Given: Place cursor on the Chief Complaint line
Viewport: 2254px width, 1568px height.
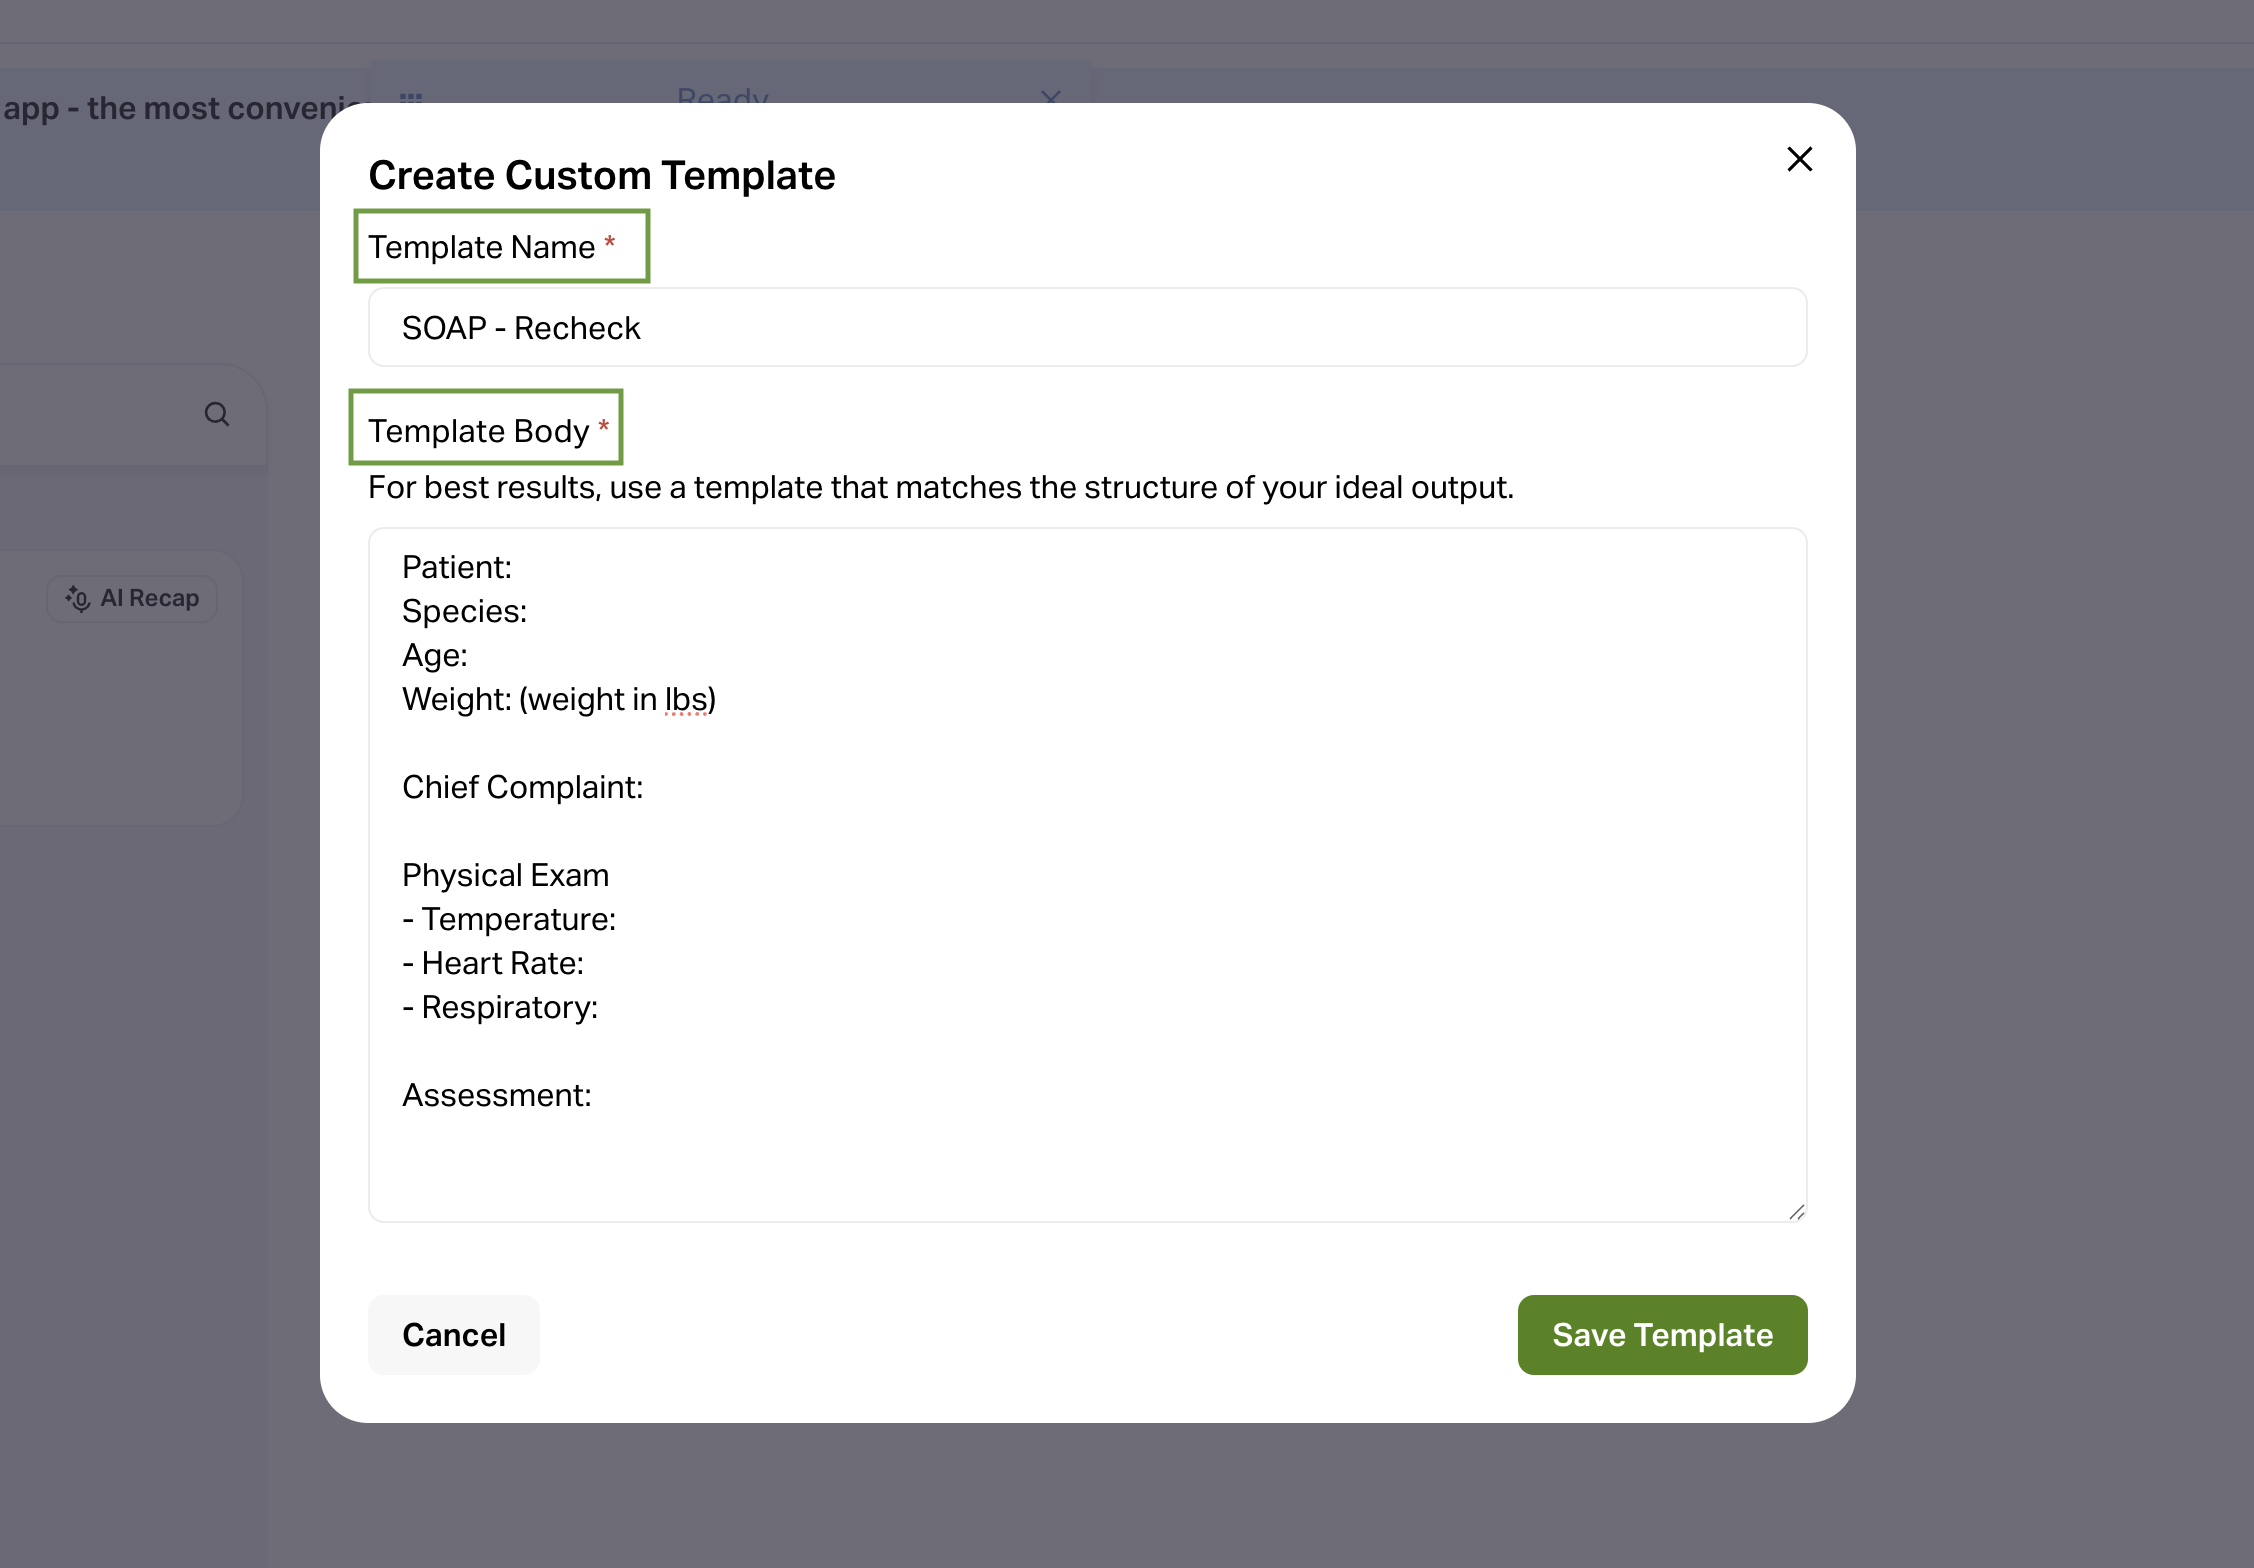Looking at the screenshot, I should (x=522, y=788).
